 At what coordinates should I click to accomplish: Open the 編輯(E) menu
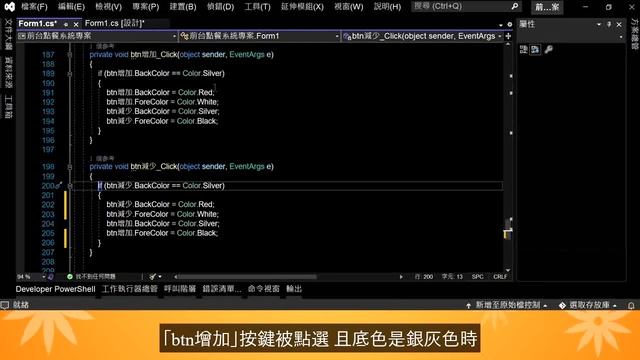pos(71,7)
